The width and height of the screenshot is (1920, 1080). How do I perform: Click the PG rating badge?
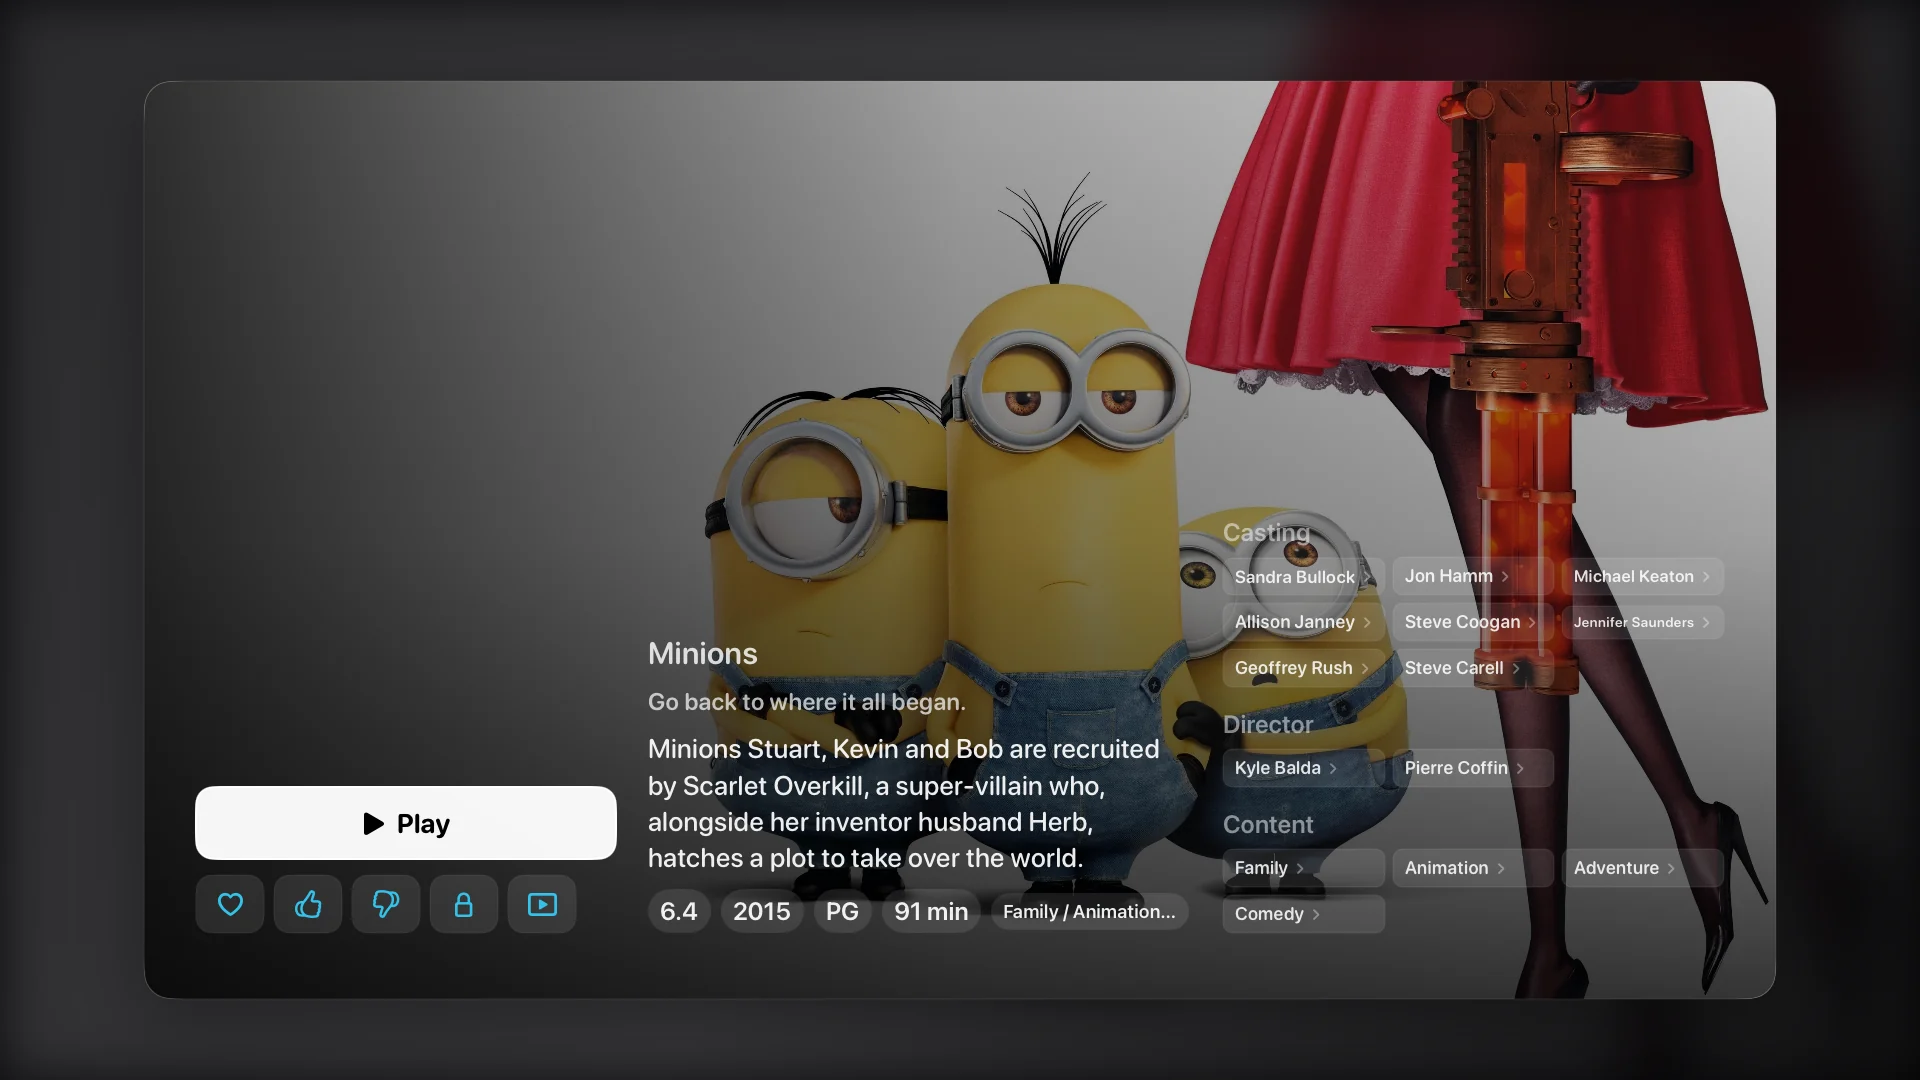tap(842, 911)
